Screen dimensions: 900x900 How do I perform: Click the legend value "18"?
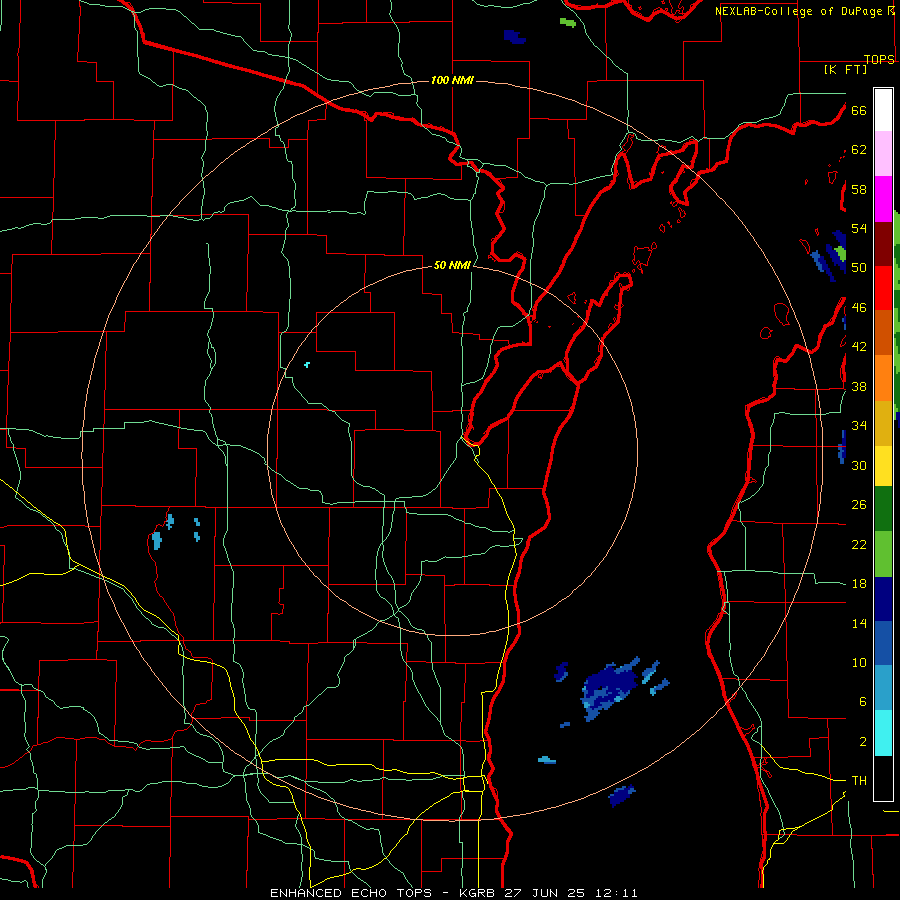click(x=859, y=584)
